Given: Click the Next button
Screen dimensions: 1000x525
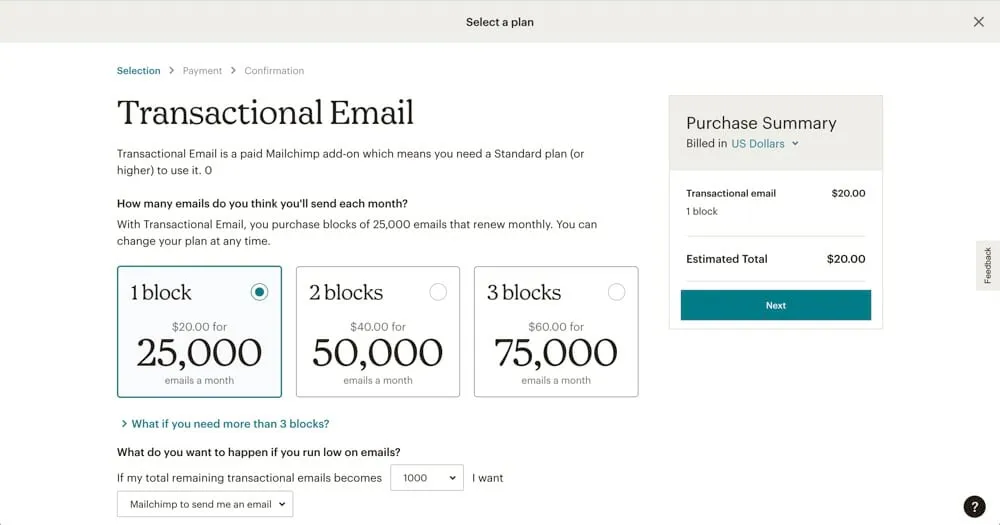Looking at the screenshot, I should click(x=775, y=305).
